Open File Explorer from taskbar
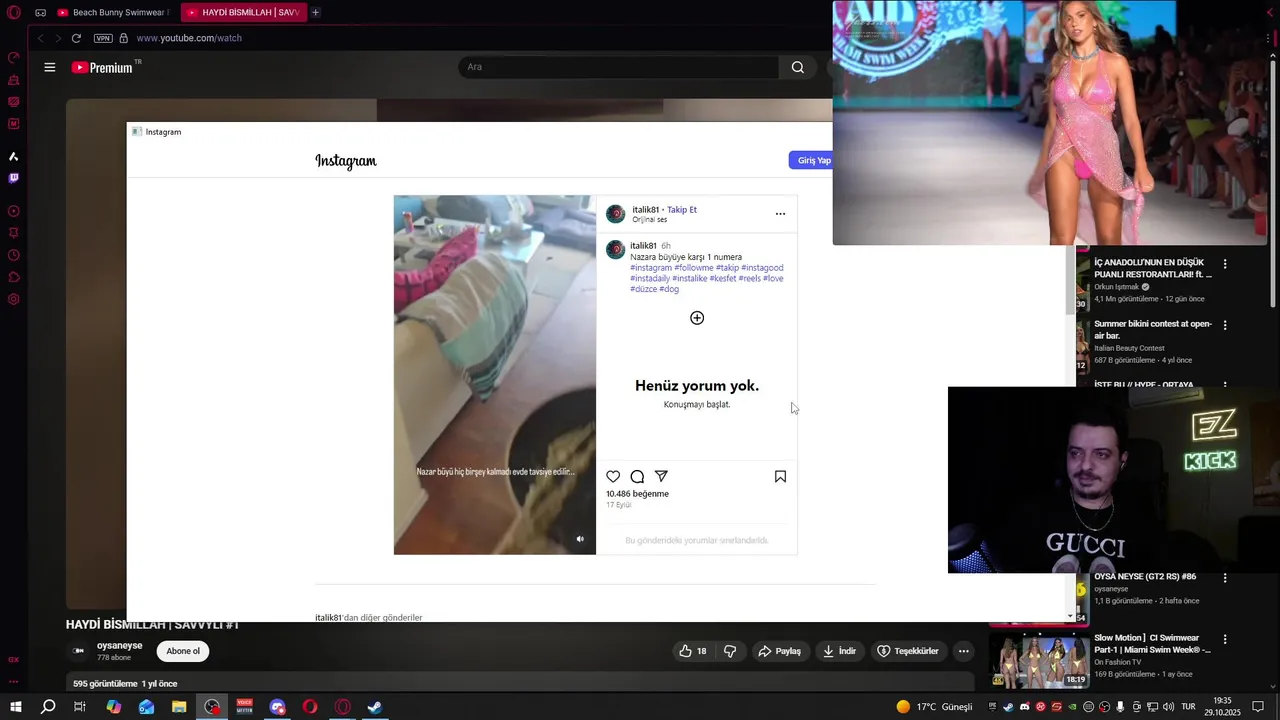Viewport: 1280px width, 720px height. [179, 707]
